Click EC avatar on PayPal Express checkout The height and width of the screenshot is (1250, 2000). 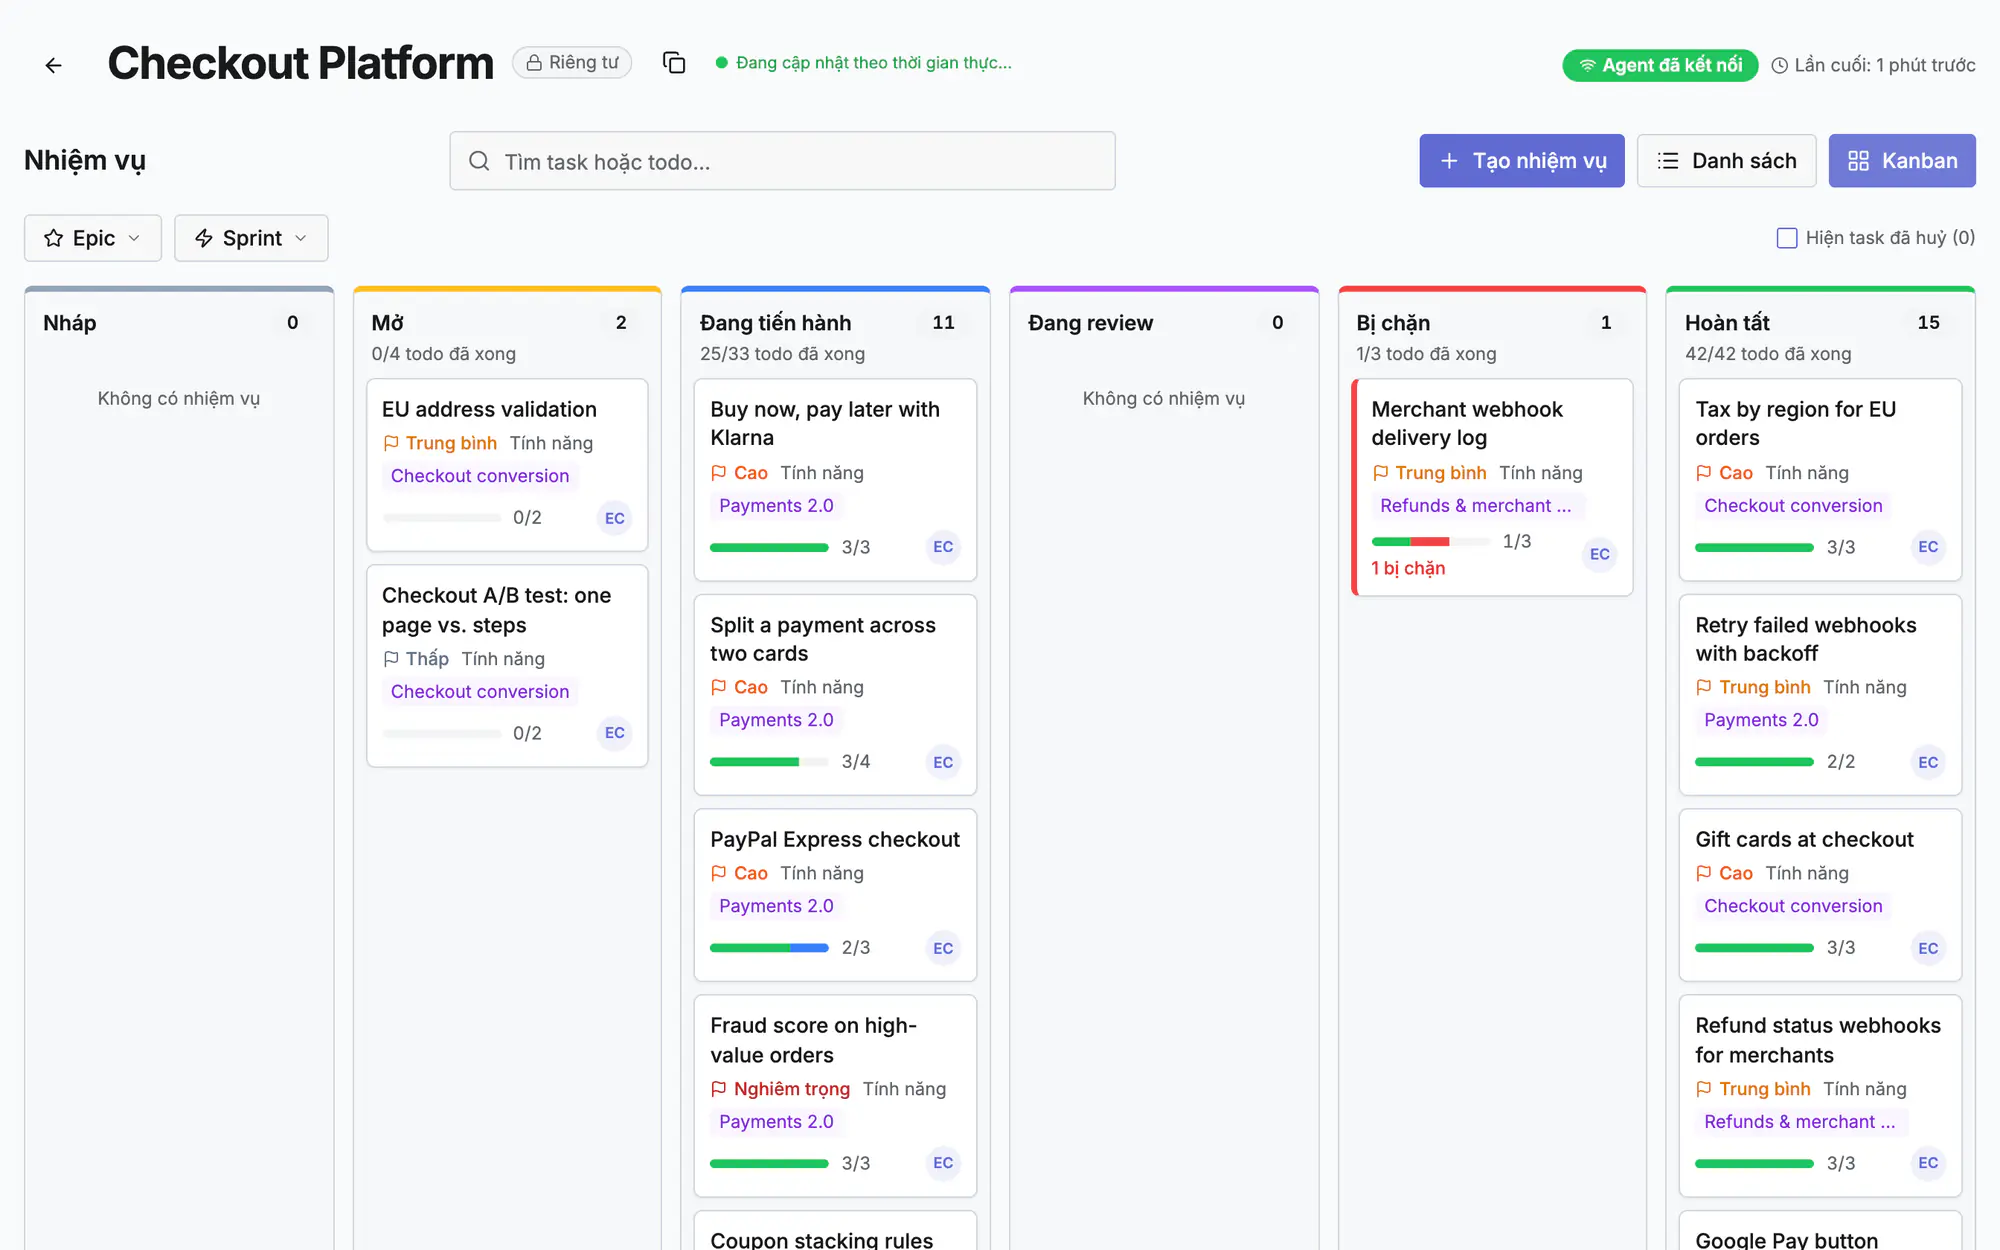click(x=943, y=948)
